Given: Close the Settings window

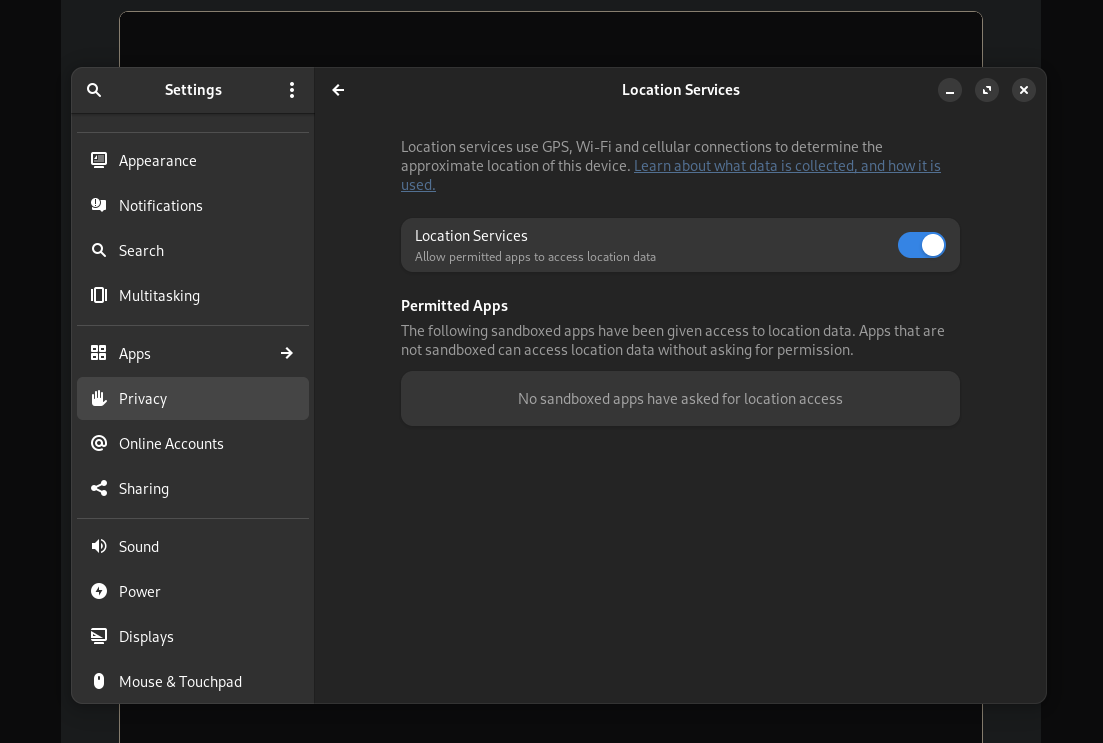Looking at the screenshot, I should 1024,90.
